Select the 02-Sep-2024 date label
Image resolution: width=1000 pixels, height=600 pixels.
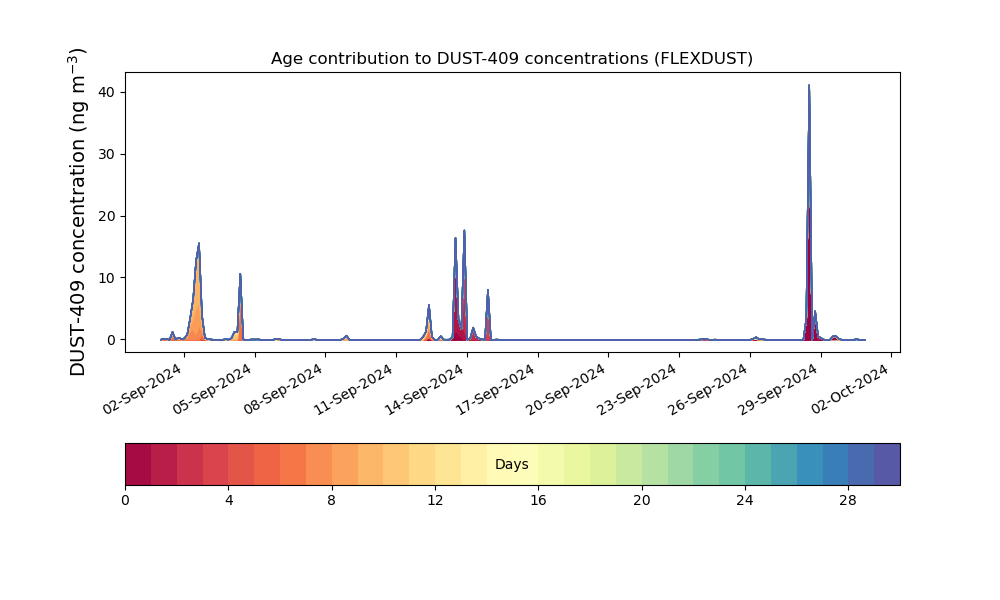tap(143, 390)
